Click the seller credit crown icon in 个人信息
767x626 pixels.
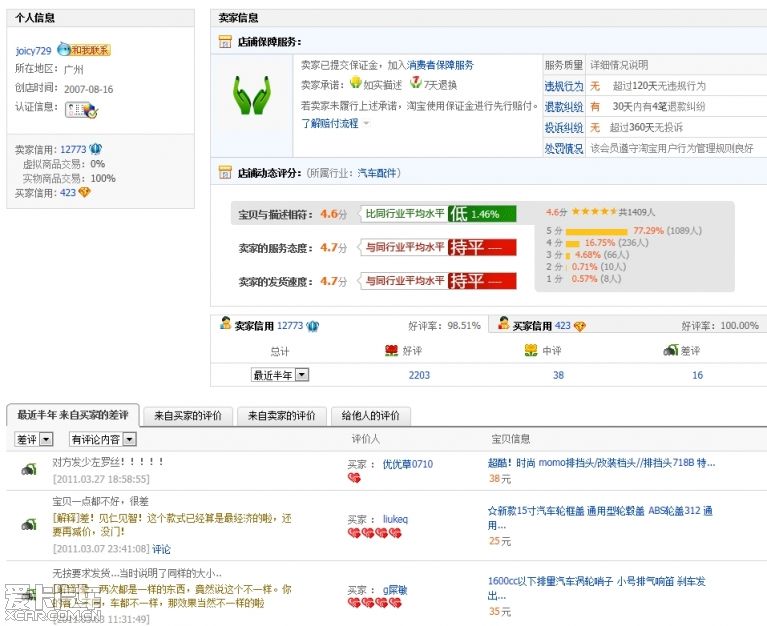pyautogui.click(x=95, y=149)
